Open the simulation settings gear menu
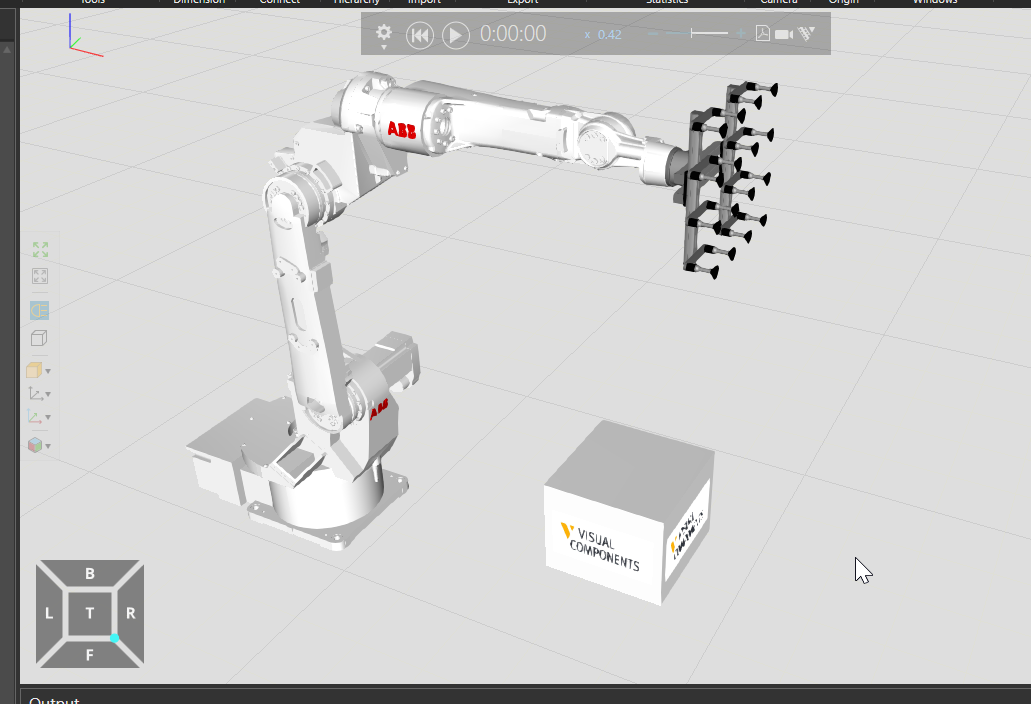This screenshot has width=1031, height=704. point(384,35)
